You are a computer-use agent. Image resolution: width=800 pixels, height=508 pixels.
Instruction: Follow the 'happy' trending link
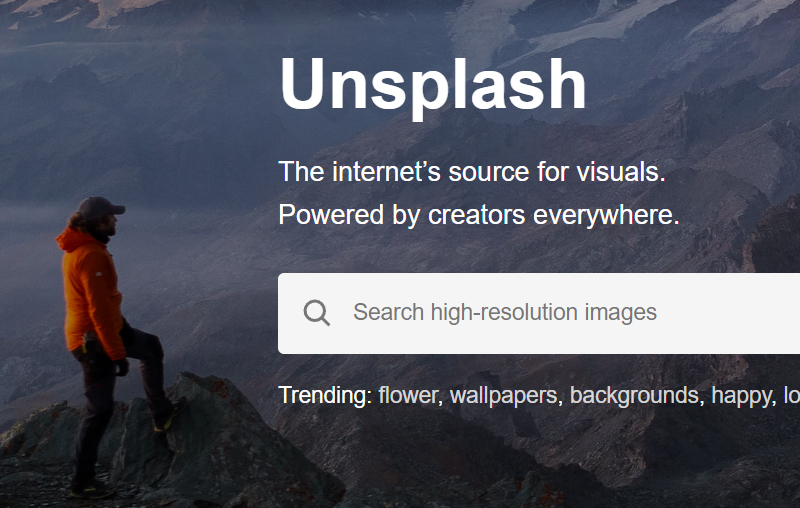pyautogui.click(x=741, y=396)
